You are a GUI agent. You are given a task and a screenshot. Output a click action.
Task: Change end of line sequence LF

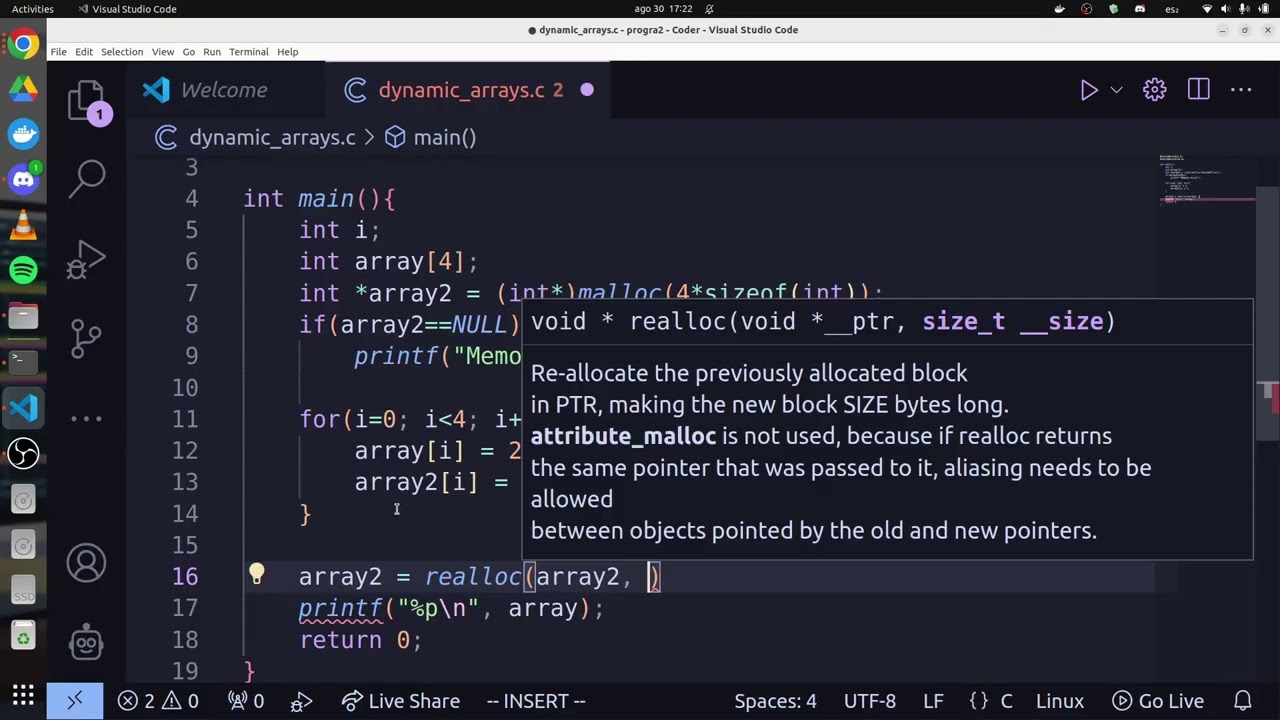[933, 701]
